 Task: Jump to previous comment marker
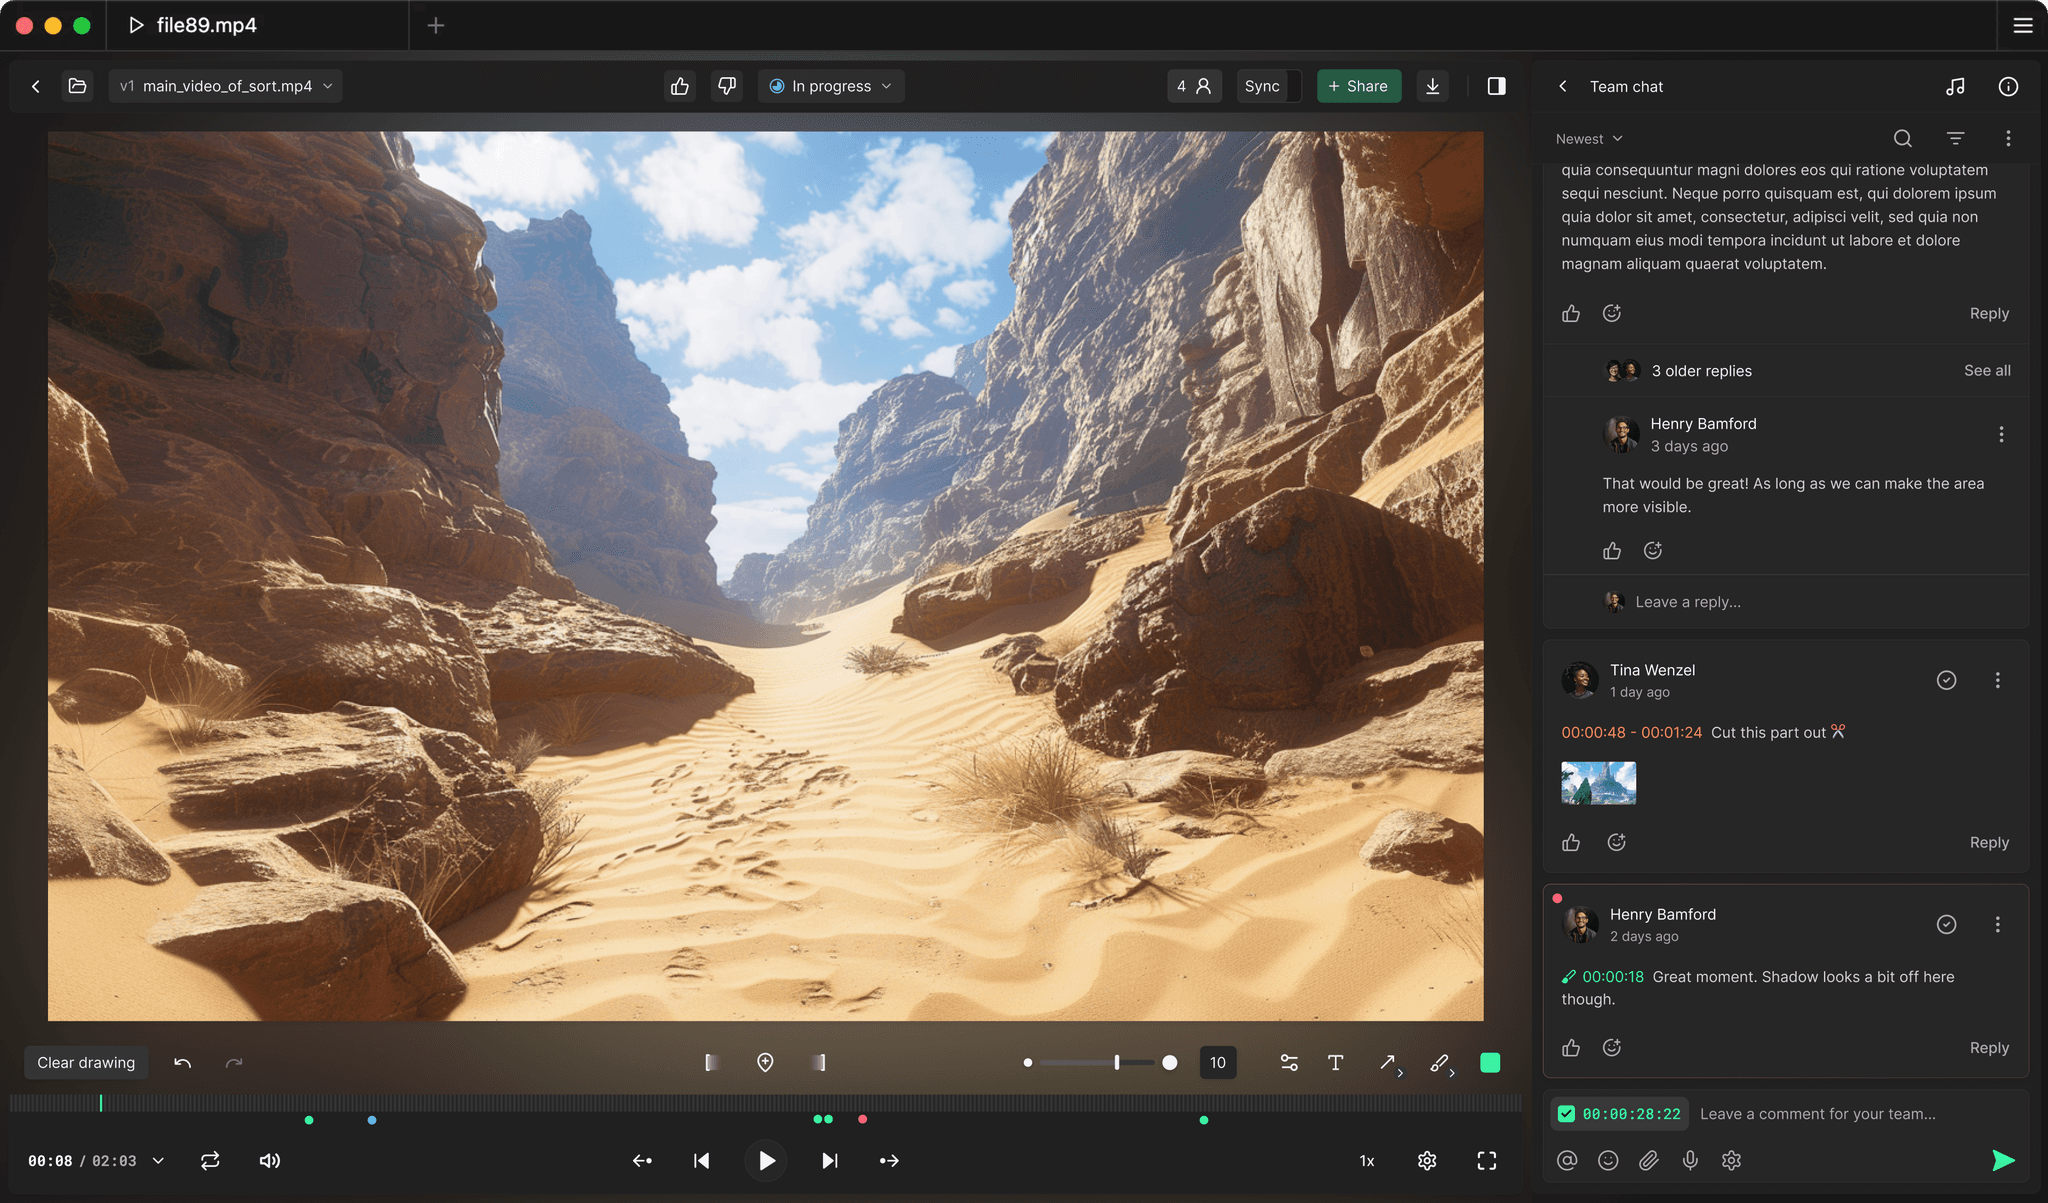(642, 1161)
